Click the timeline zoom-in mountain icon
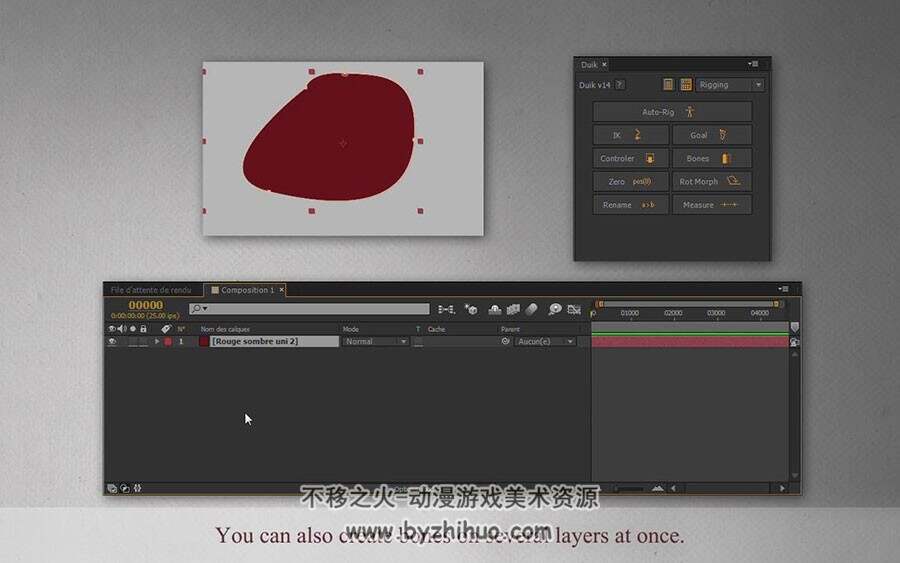The image size is (900, 563). pos(658,488)
